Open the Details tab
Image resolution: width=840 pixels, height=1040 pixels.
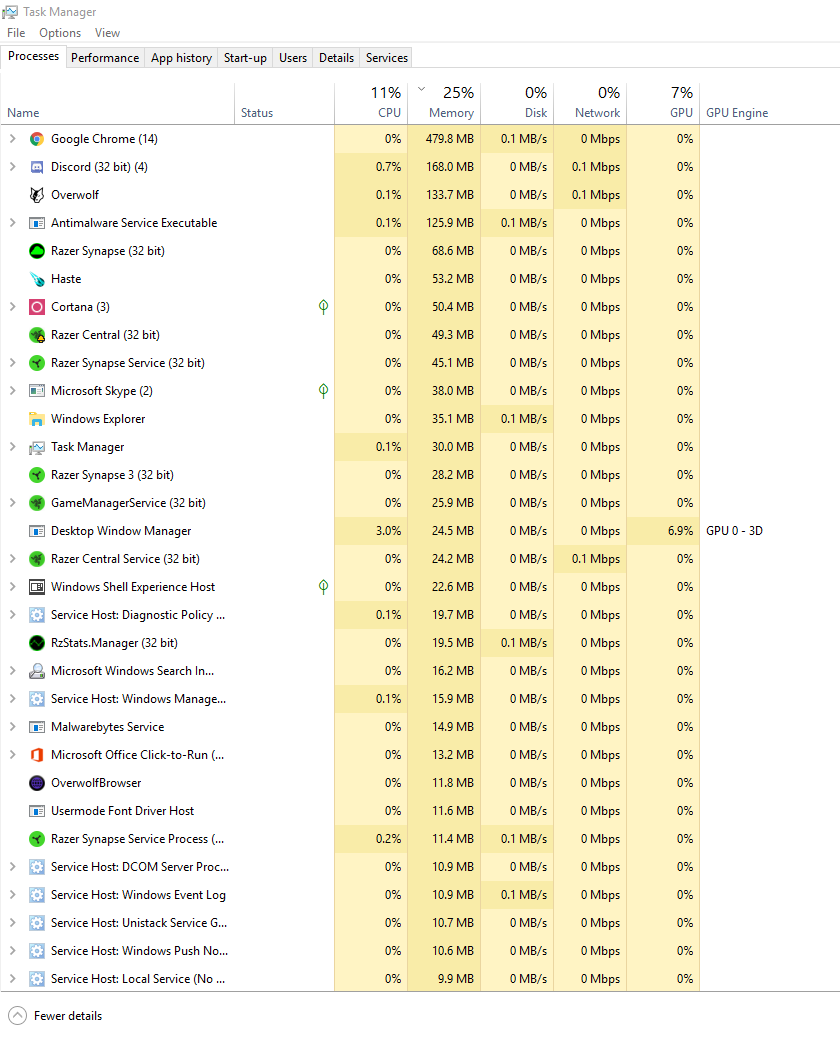336,58
